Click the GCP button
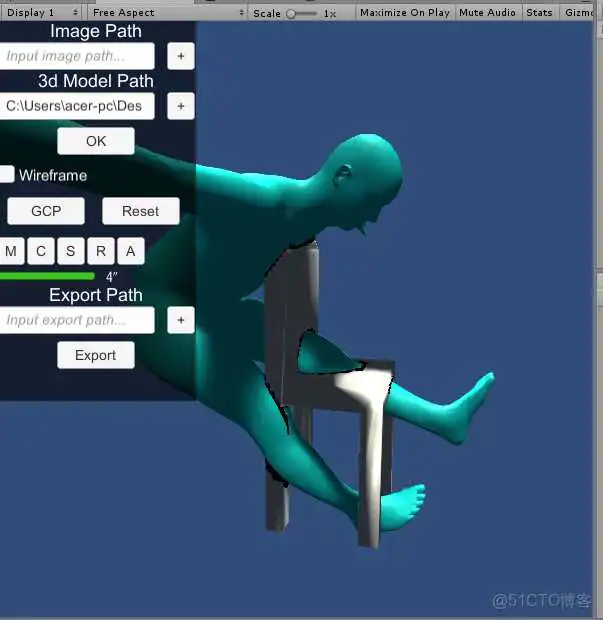Image resolution: width=603 pixels, height=620 pixels. point(46,211)
